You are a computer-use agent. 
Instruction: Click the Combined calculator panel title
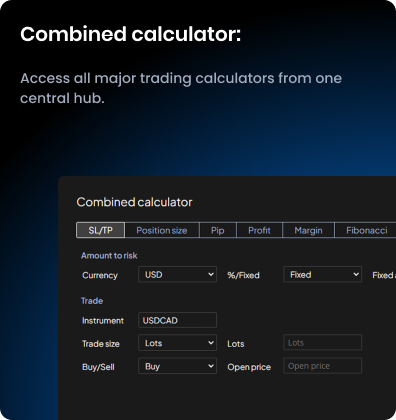pyautogui.click(x=134, y=202)
